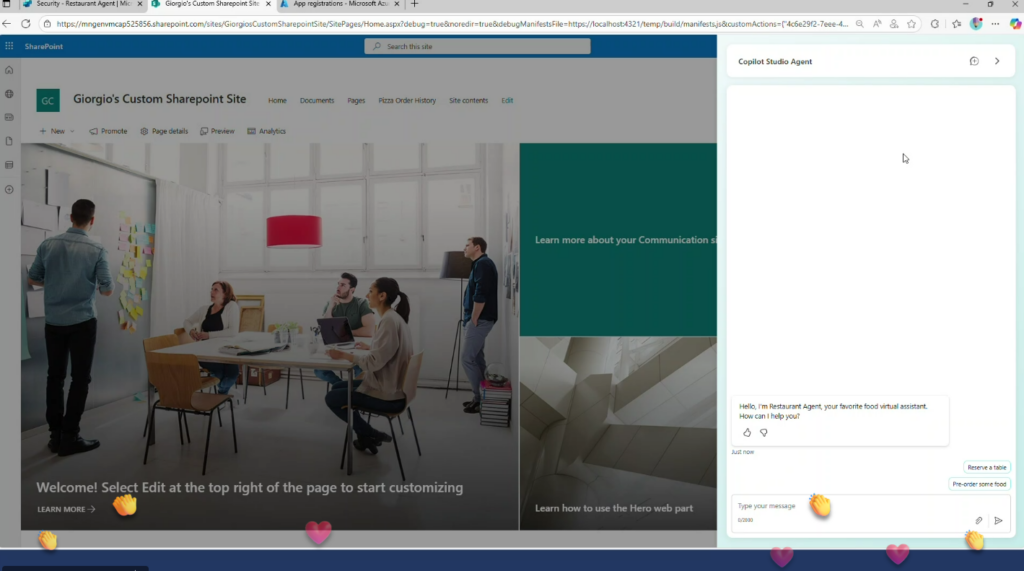The height and width of the screenshot is (571, 1024).
Task: Open Learn more about your Communication site tile
Action: 618,240
